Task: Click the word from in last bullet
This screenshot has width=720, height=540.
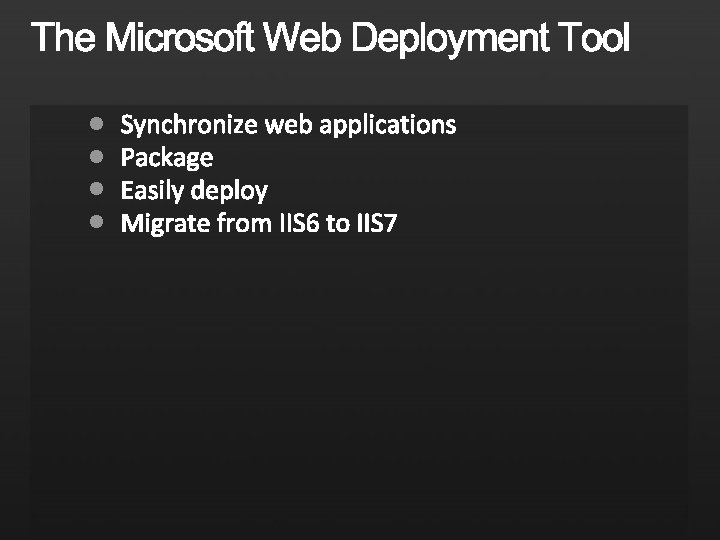Action: (243, 223)
